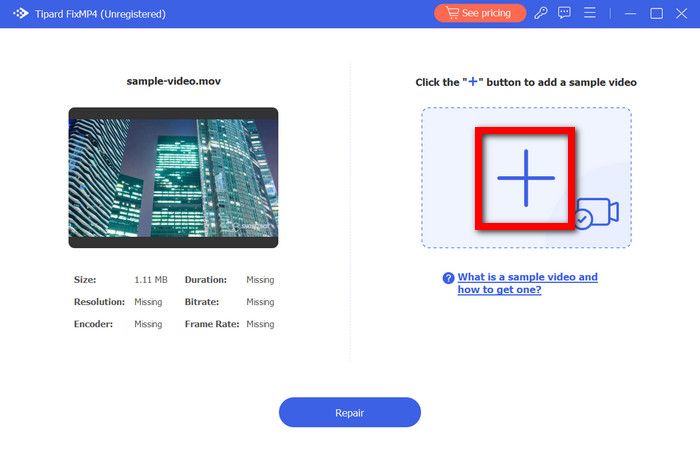This screenshot has width=700, height=452.
Task: Click the sample-video.mov thumbnail preview
Action: (173, 178)
